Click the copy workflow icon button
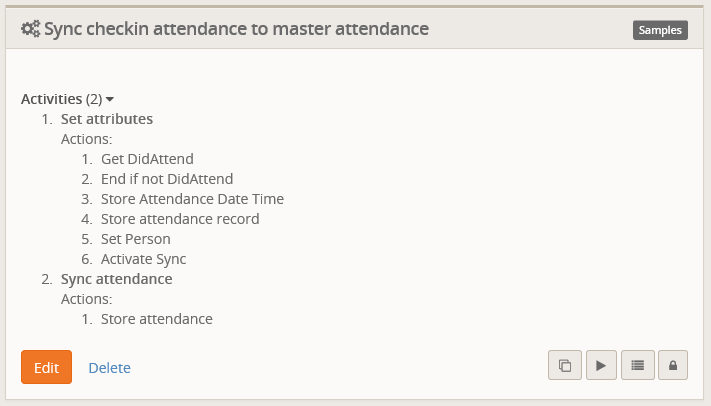Screen dimensions: 711x406 [x=565, y=365]
